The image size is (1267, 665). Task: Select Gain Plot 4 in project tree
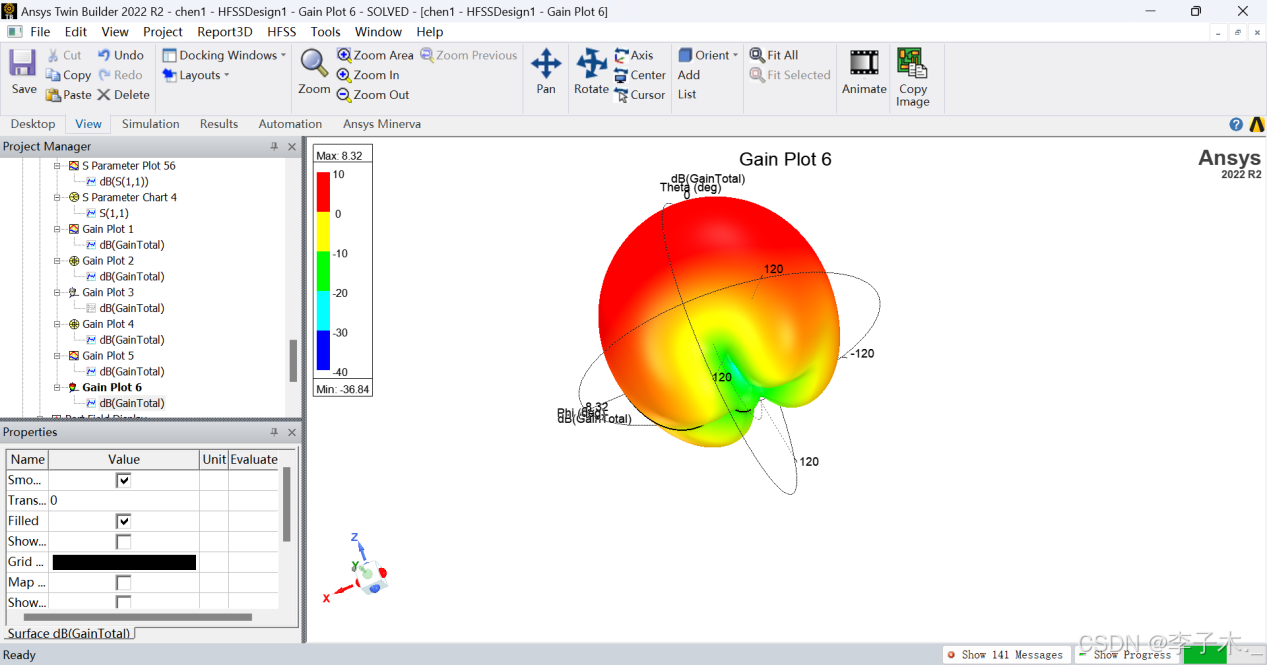[108, 324]
